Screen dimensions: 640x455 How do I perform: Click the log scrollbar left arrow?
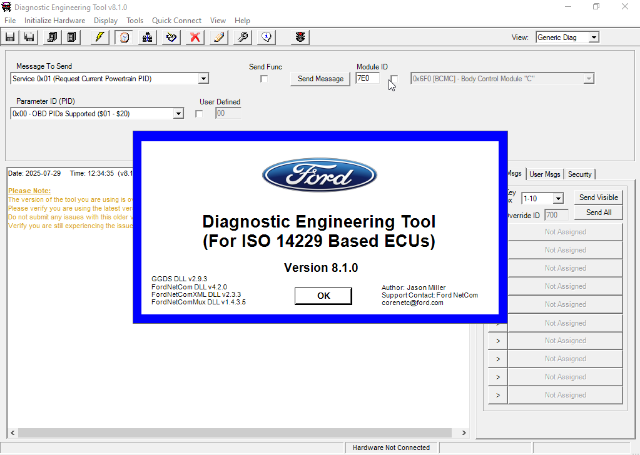13,433
